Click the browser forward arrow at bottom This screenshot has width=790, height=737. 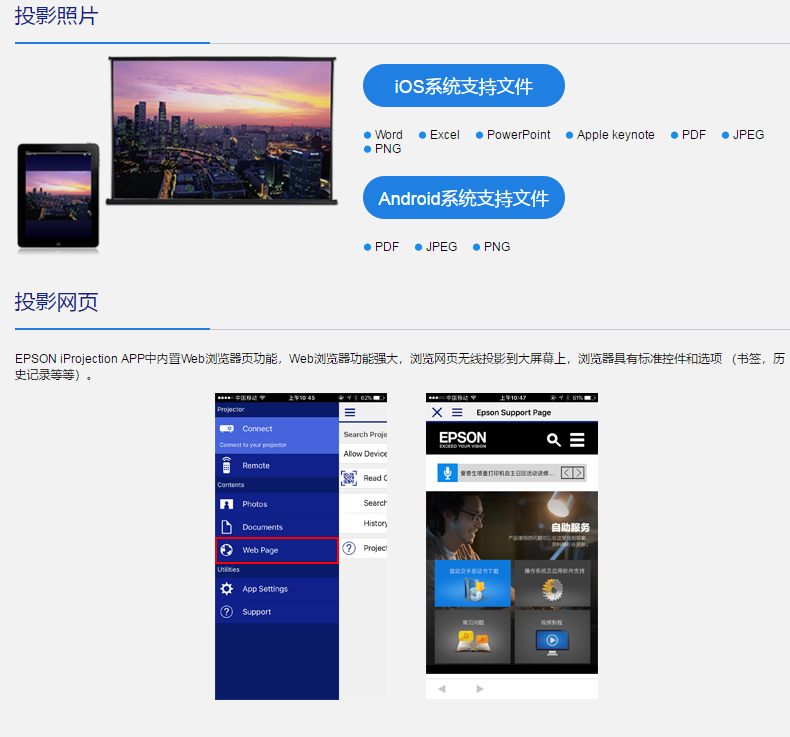tap(480, 689)
